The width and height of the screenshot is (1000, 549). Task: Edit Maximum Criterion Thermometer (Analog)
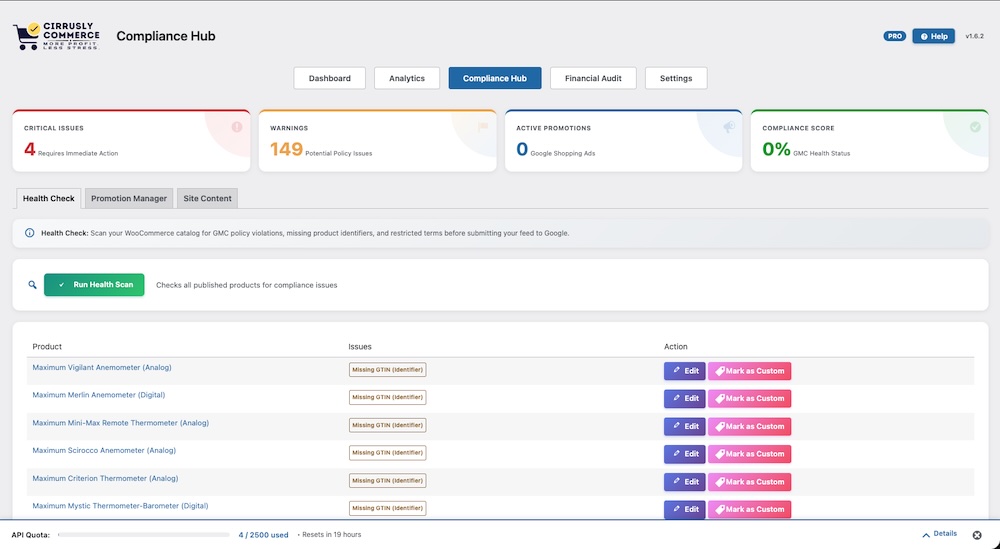pyautogui.click(x=684, y=482)
